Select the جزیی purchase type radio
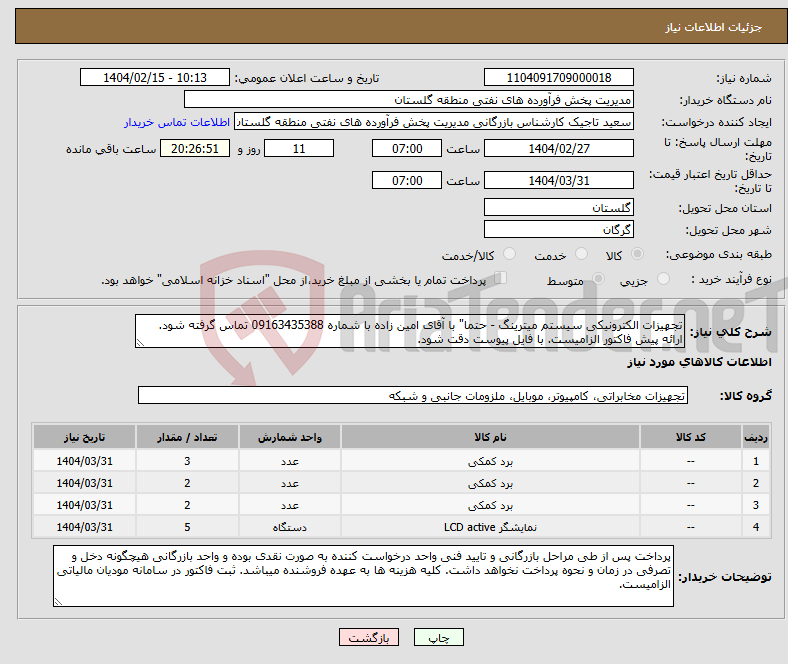The image size is (788, 664). (x=663, y=278)
